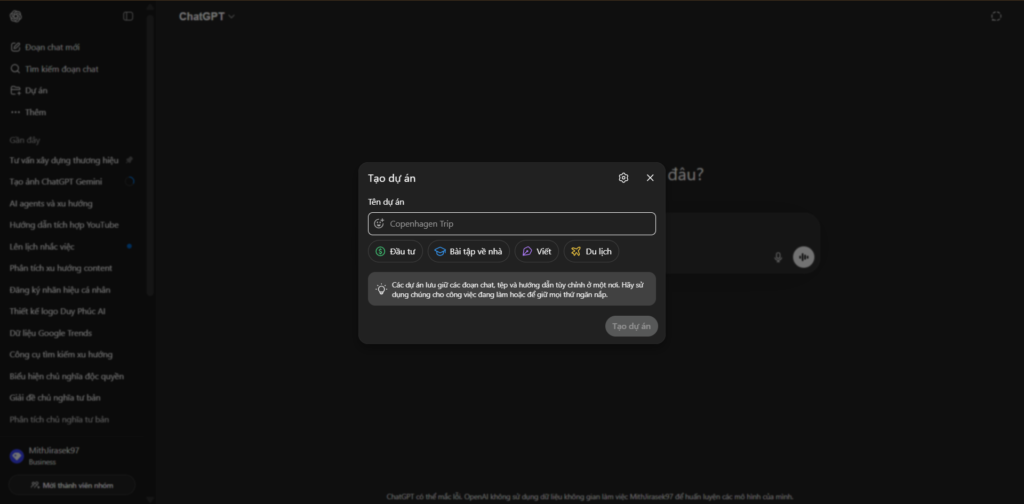Click the temporary chat icon at top right
Viewport: 1024px width, 504px height.
point(996,16)
